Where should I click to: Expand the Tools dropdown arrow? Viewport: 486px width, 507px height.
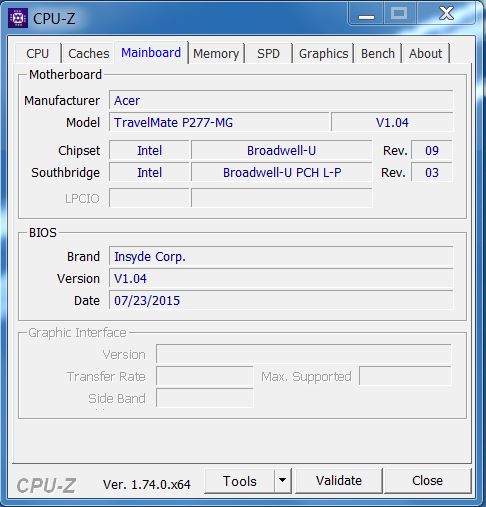click(283, 481)
